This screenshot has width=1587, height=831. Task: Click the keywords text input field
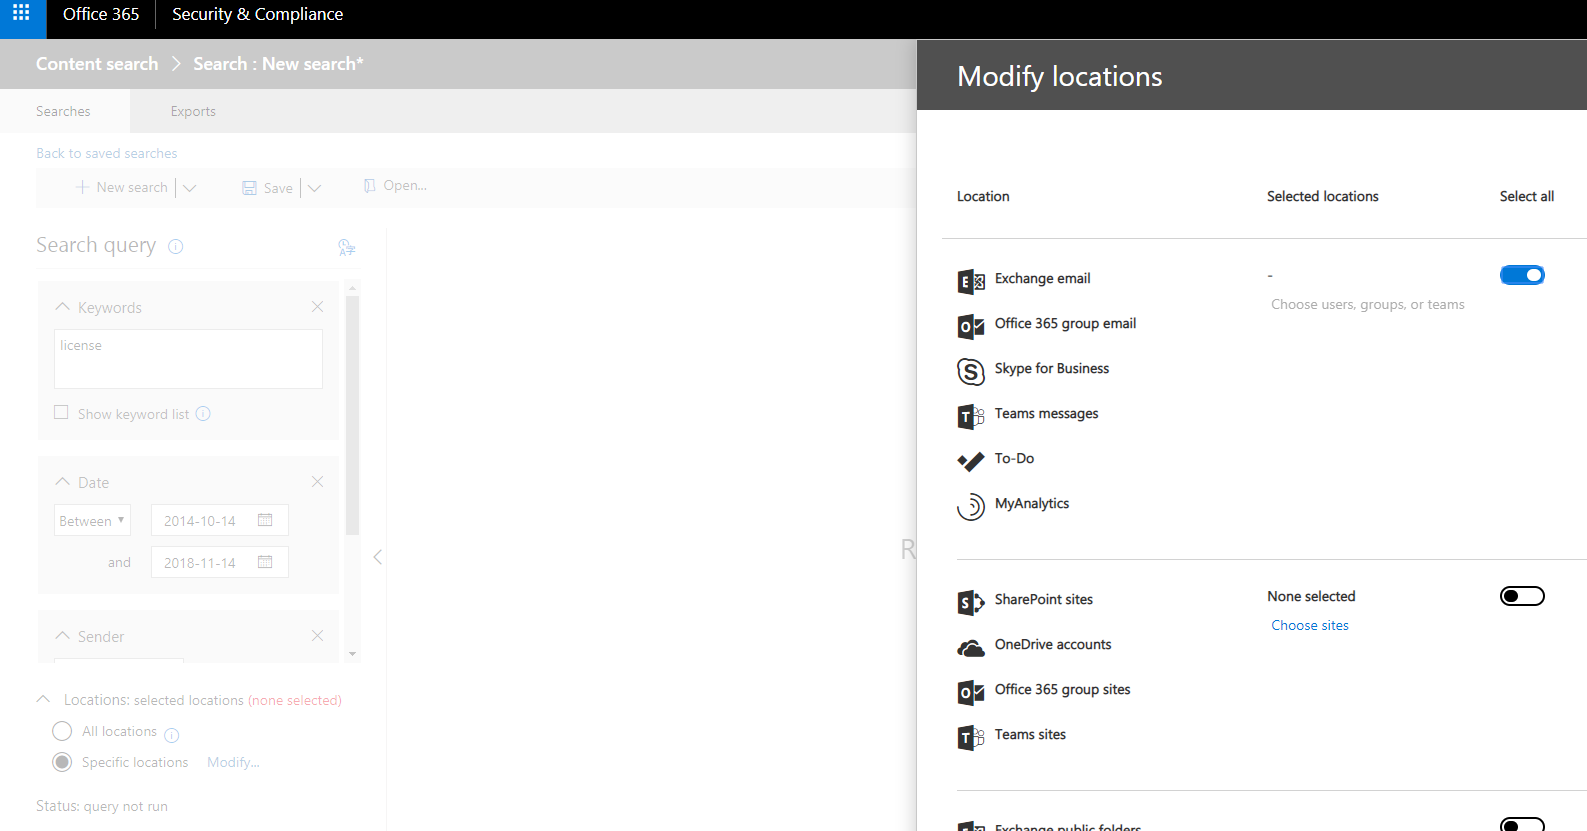[x=188, y=359]
